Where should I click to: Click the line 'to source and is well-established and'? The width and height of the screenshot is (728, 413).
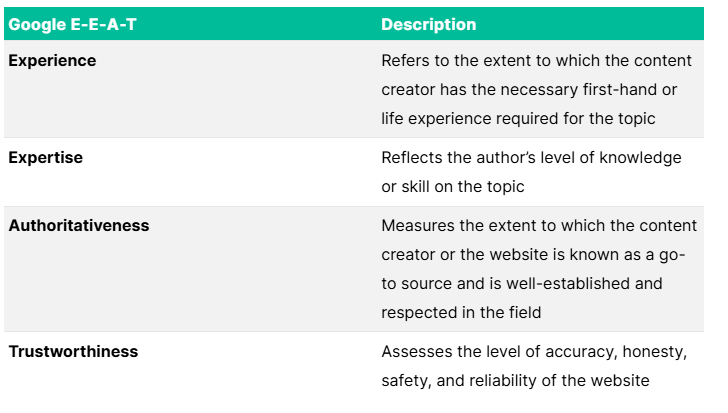tap(522, 284)
